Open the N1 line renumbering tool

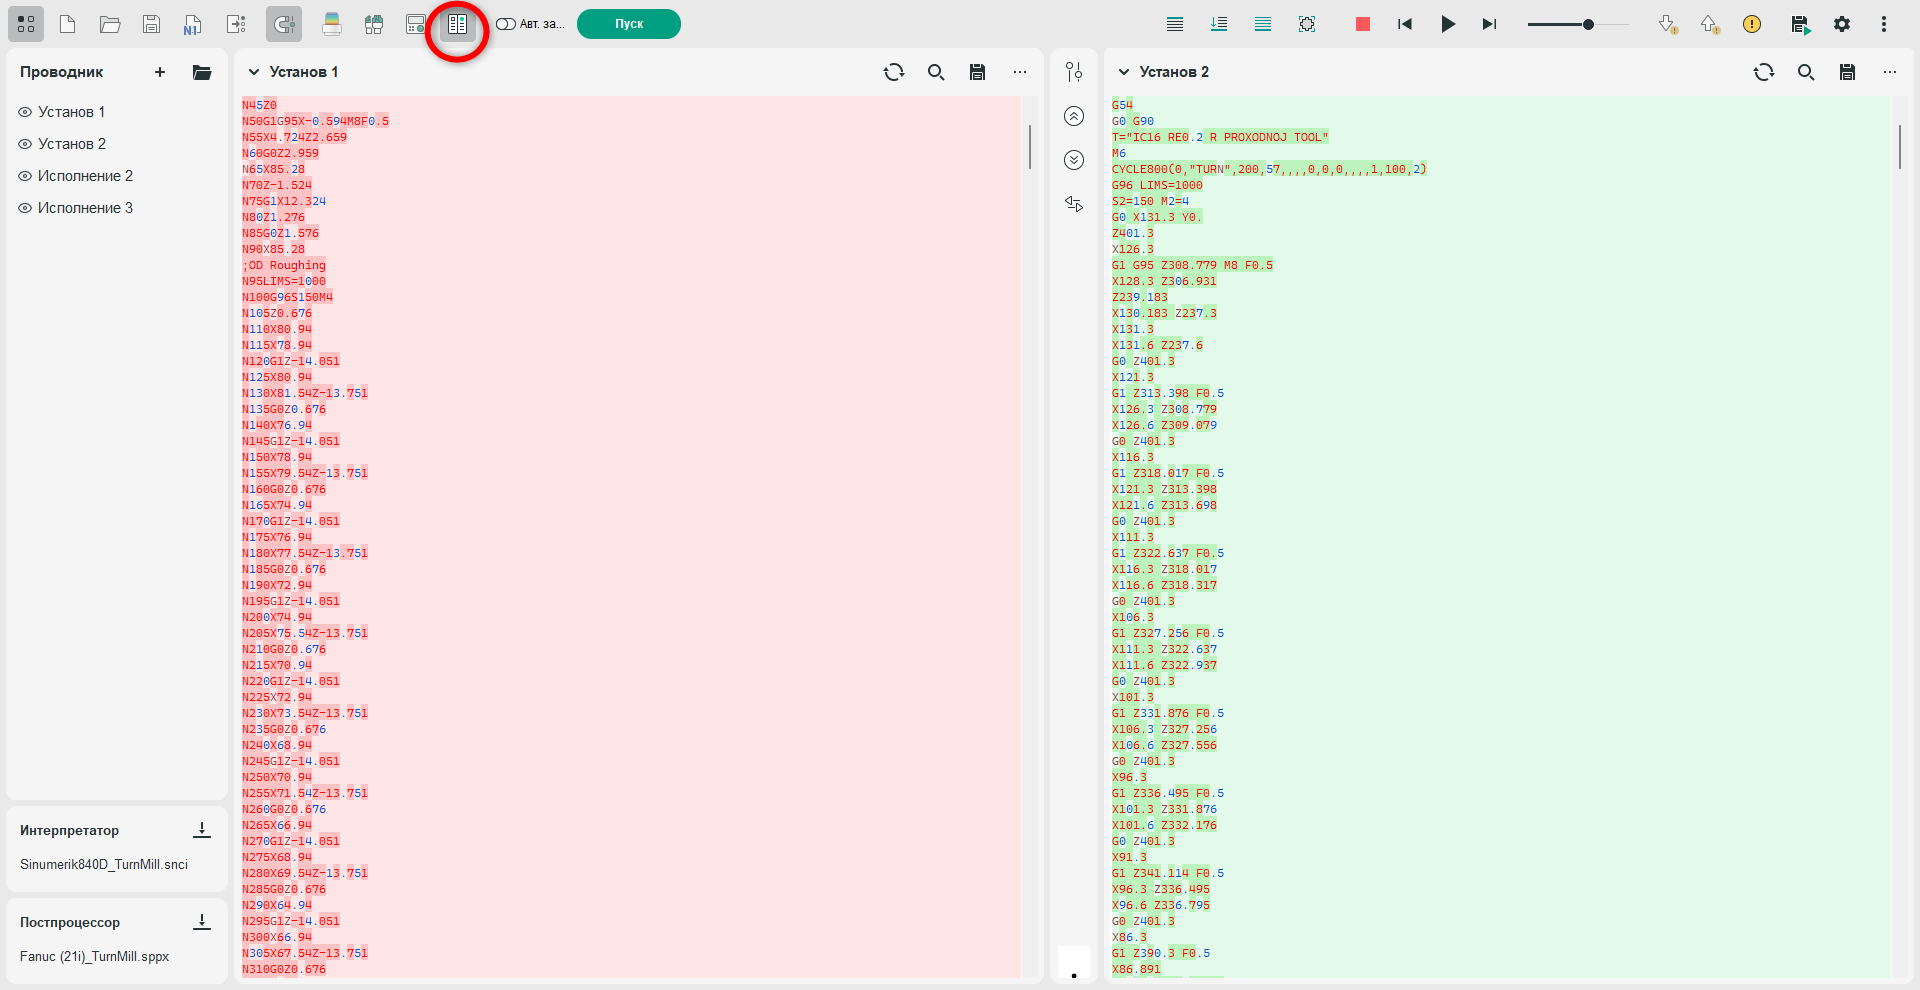point(193,24)
